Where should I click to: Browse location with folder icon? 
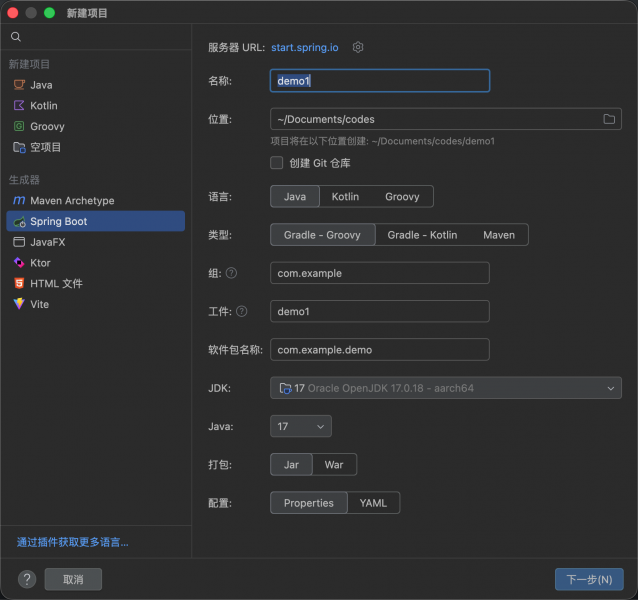click(x=609, y=119)
